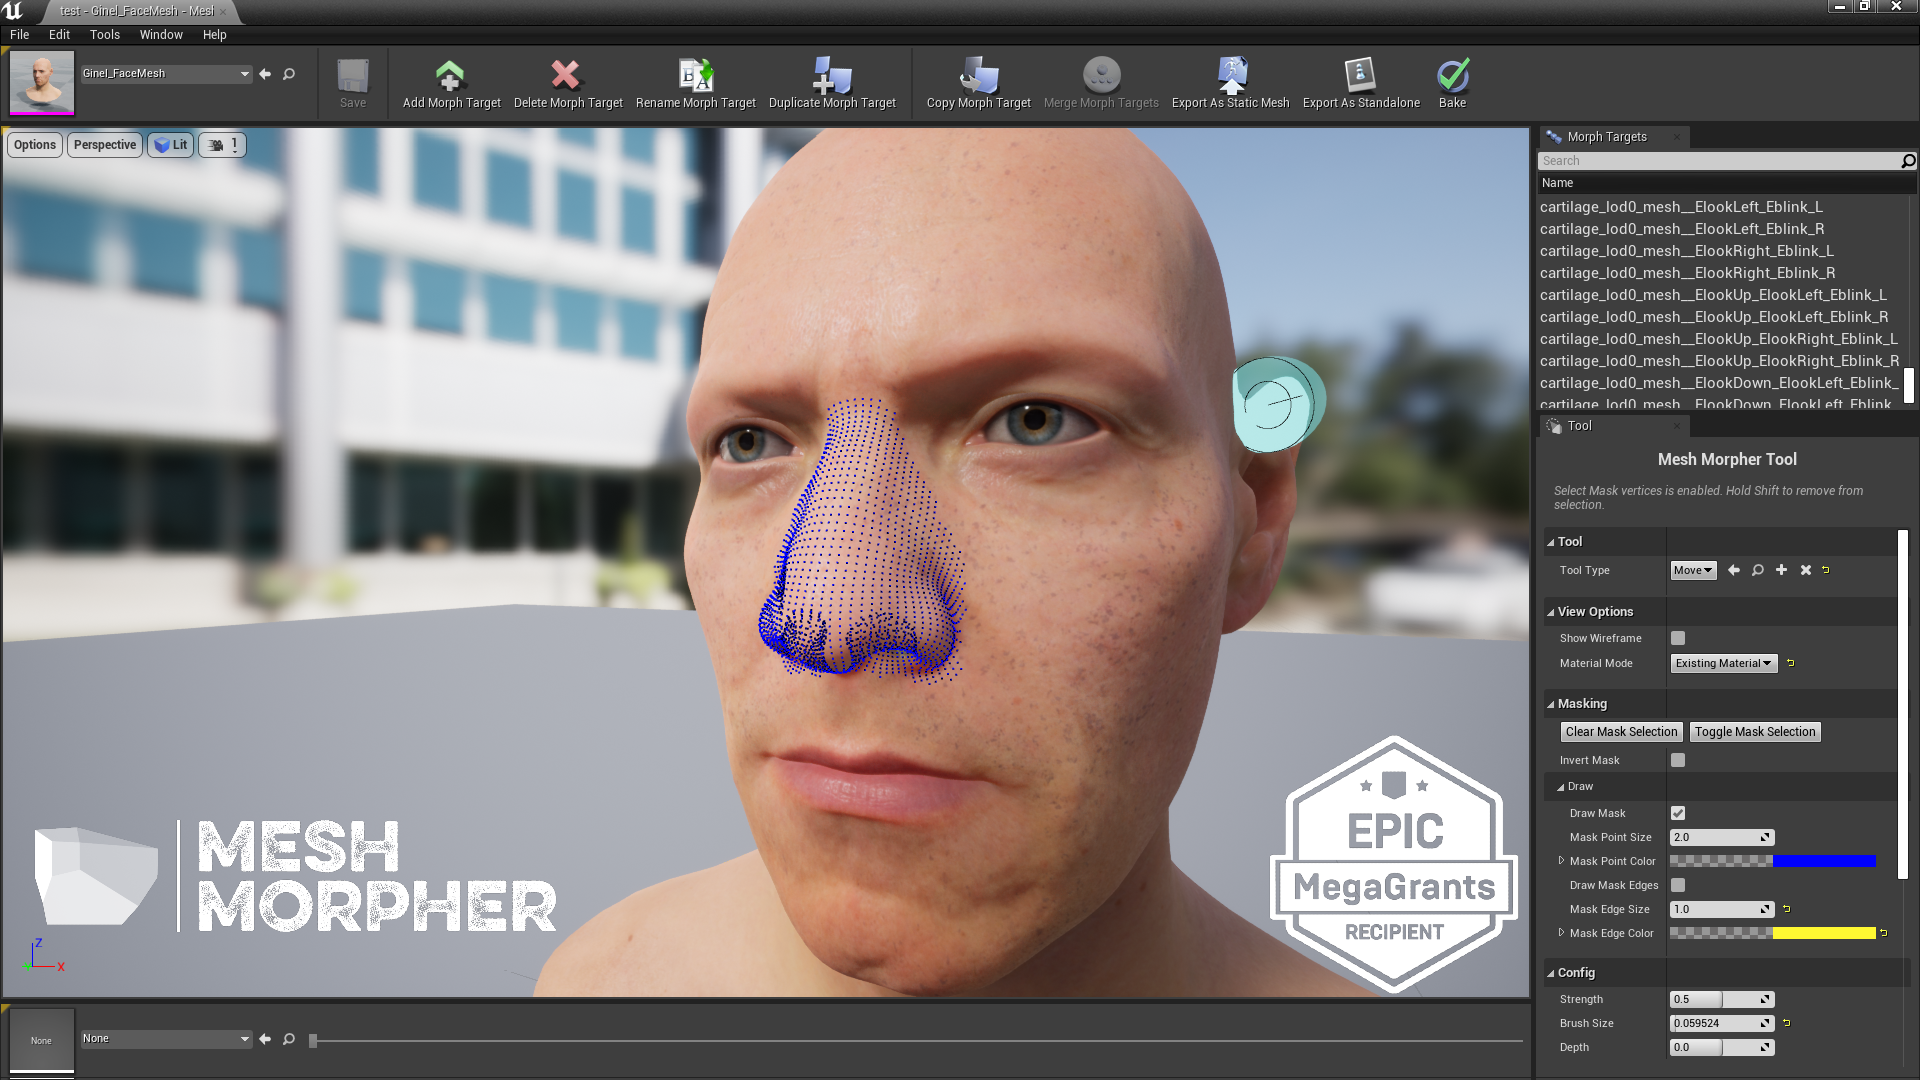Click the blue Mask Point Color swatch
Viewport: 1920px width, 1080px height.
coord(1823,861)
